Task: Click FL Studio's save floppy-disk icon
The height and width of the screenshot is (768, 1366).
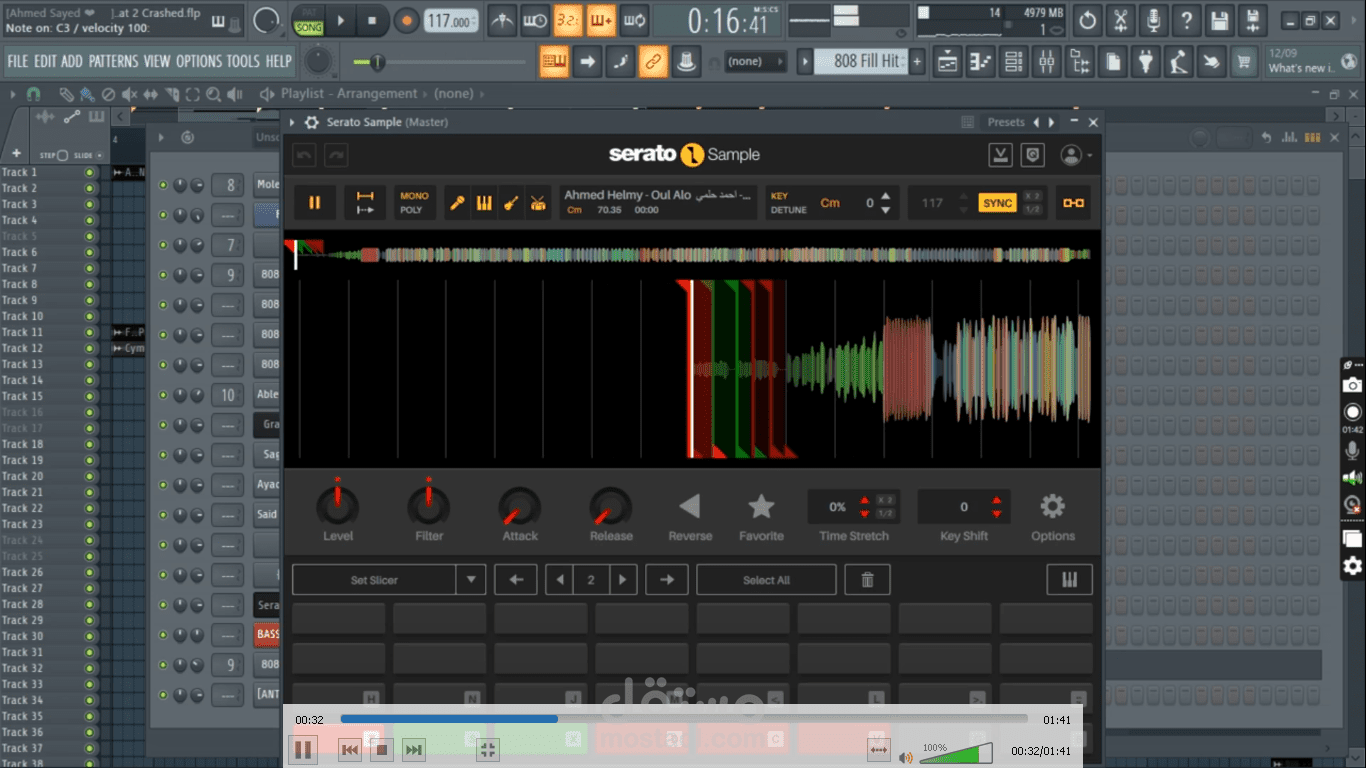Action: coord(1219,20)
